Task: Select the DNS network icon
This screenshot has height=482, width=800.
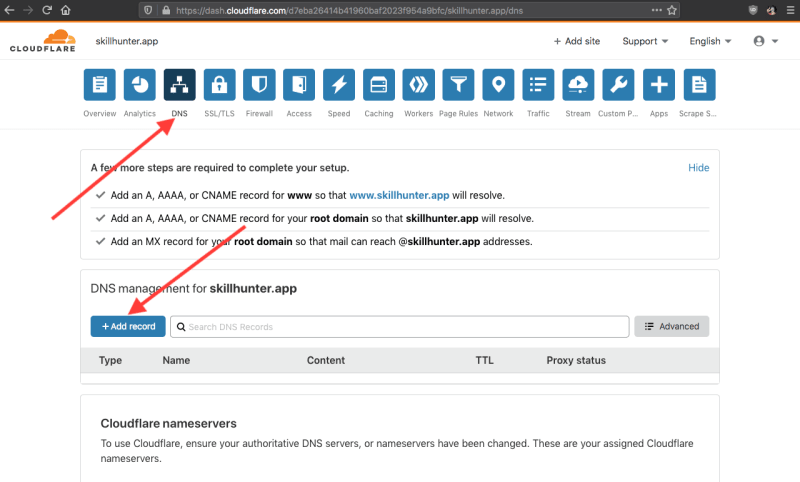Action: [x=179, y=85]
